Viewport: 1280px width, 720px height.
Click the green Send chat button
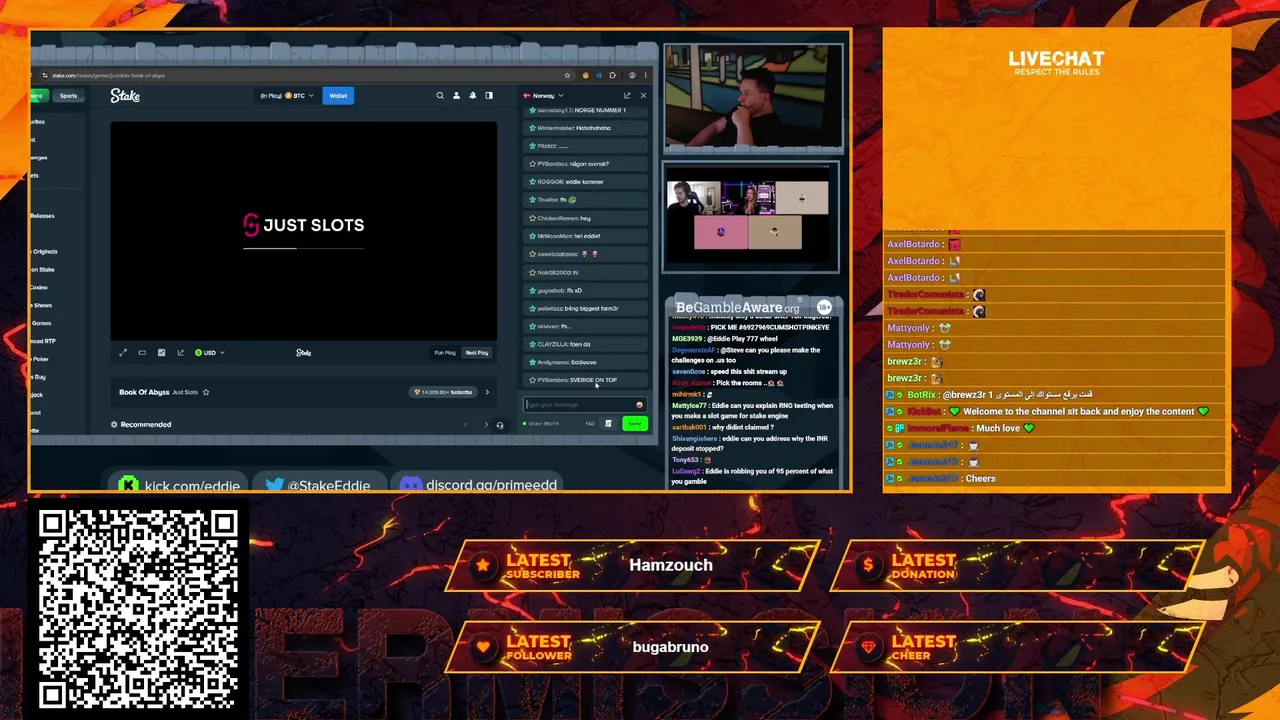pyautogui.click(x=634, y=424)
